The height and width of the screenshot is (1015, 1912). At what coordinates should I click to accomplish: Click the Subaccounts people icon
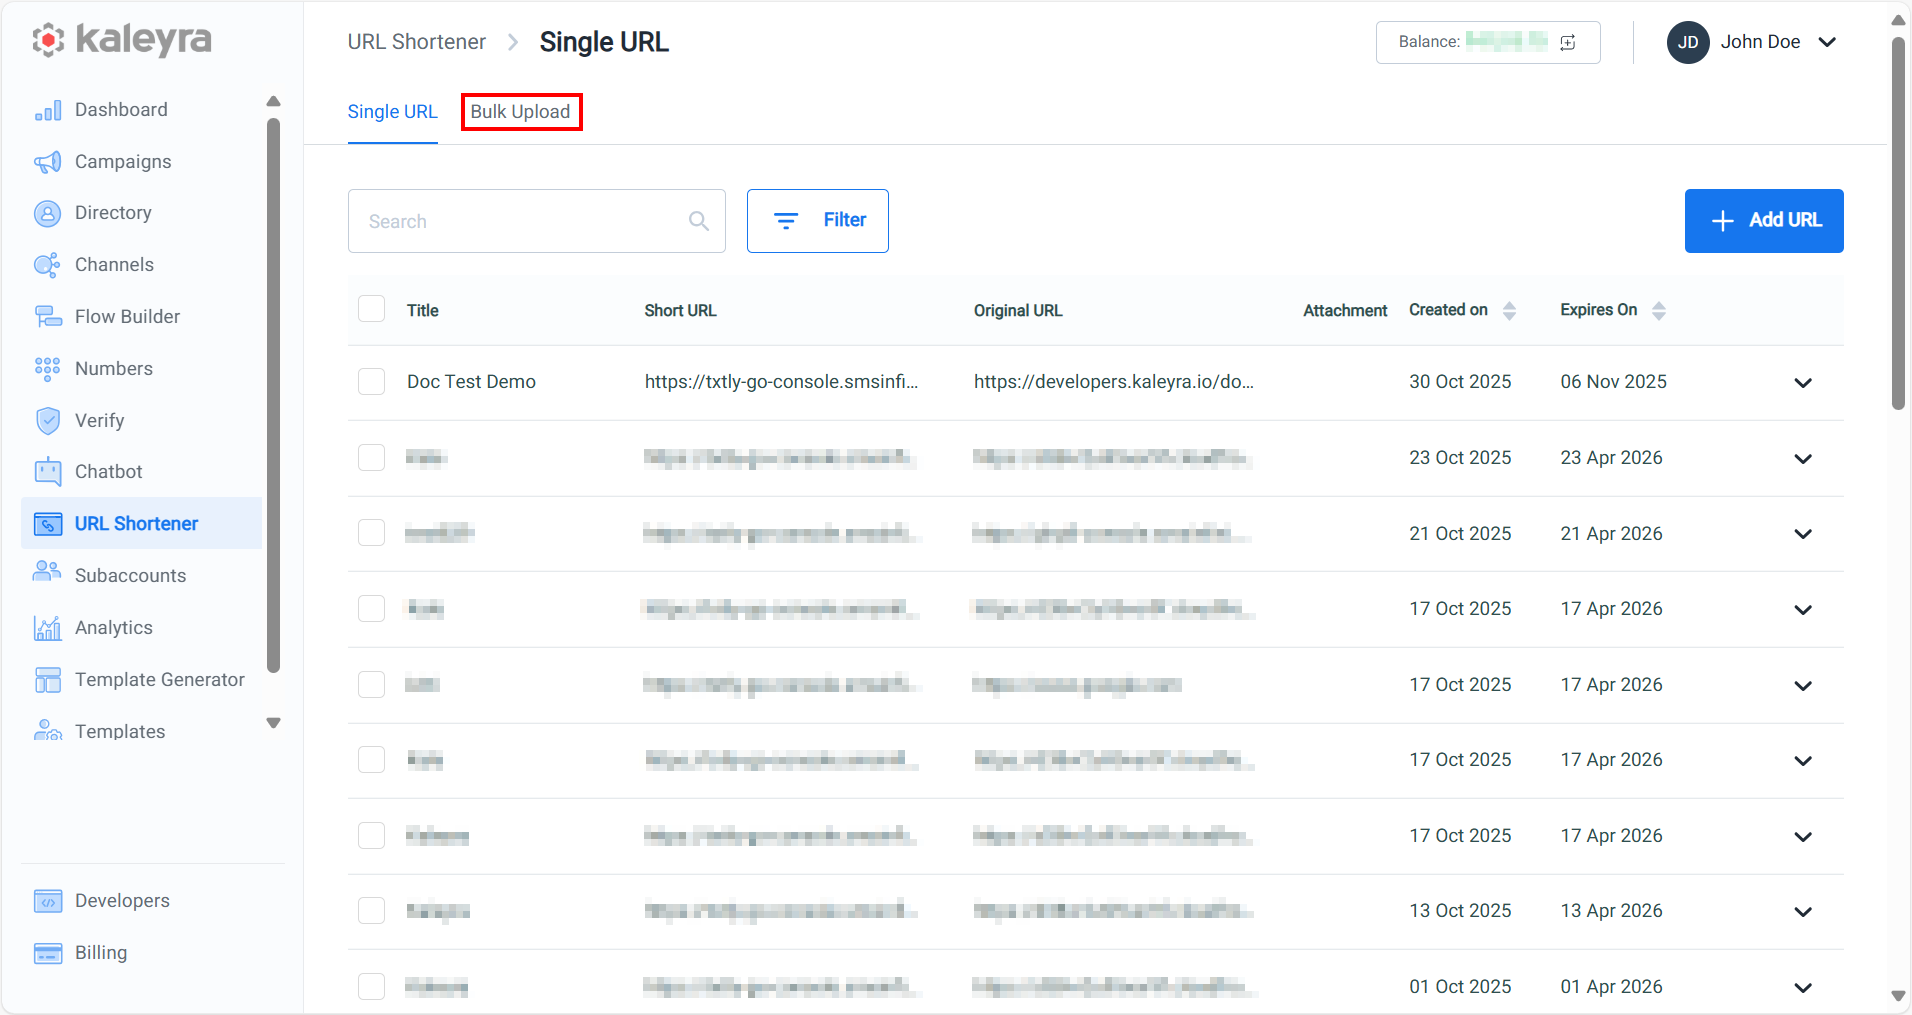coord(48,572)
